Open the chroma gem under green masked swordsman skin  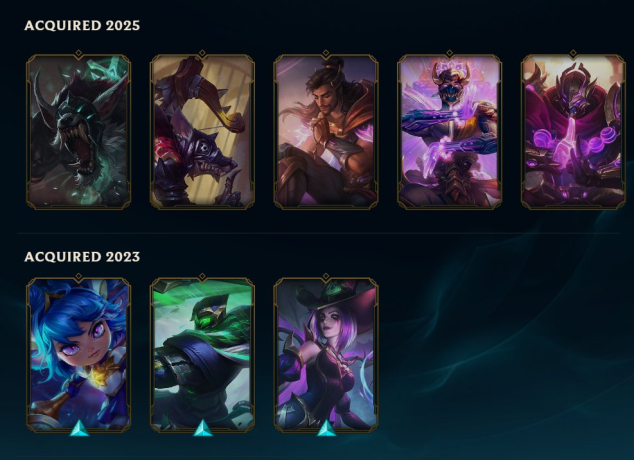203,428
